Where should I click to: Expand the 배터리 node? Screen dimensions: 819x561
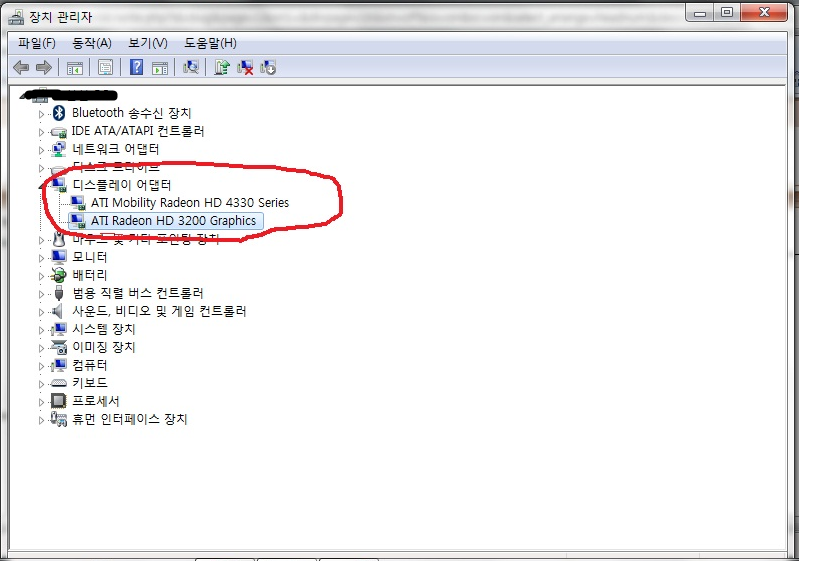pyautogui.click(x=41, y=276)
